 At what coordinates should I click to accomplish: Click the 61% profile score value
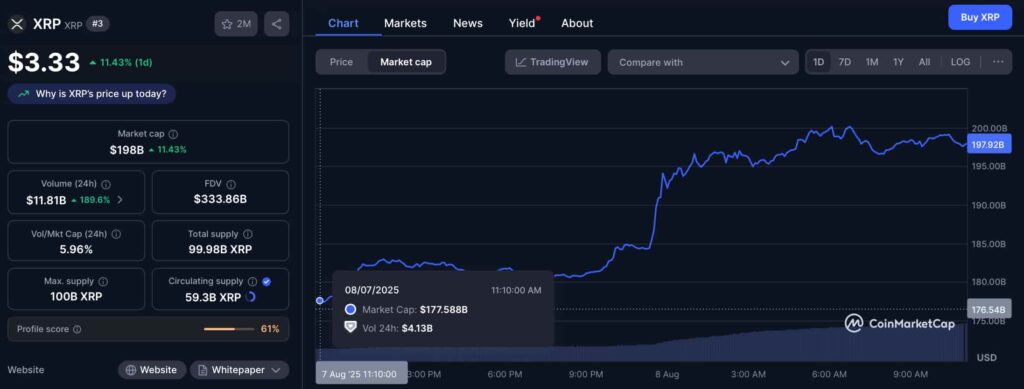click(270, 329)
